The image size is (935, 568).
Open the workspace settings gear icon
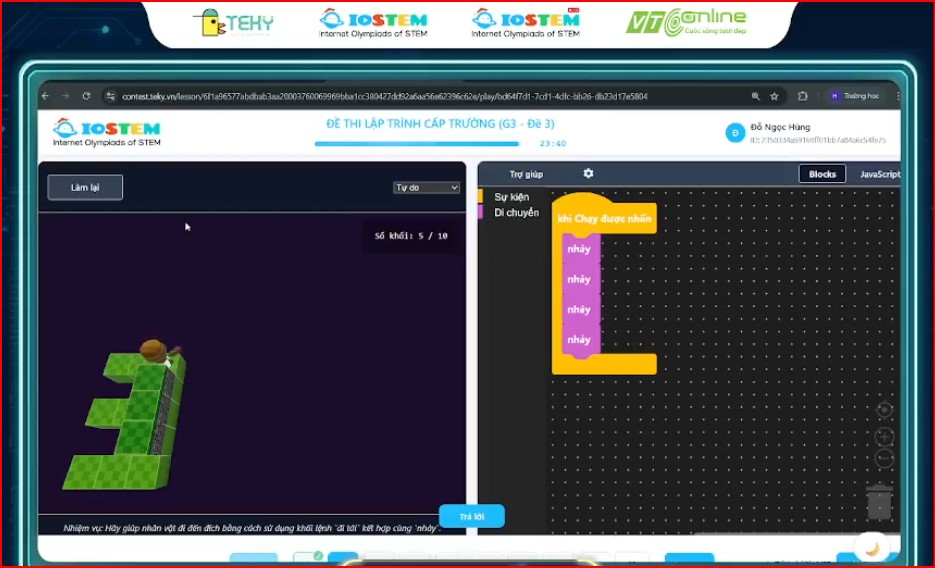(x=588, y=174)
